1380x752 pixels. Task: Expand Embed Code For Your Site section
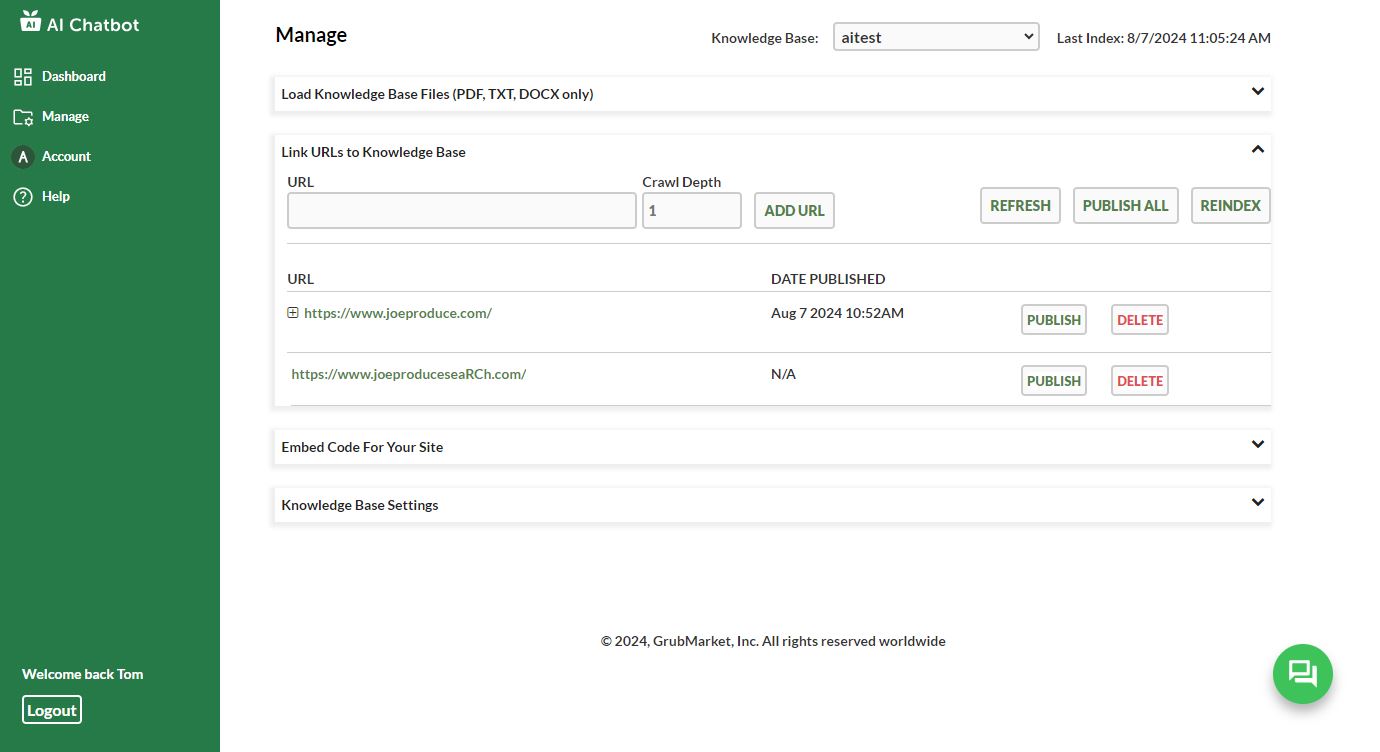tap(1257, 445)
